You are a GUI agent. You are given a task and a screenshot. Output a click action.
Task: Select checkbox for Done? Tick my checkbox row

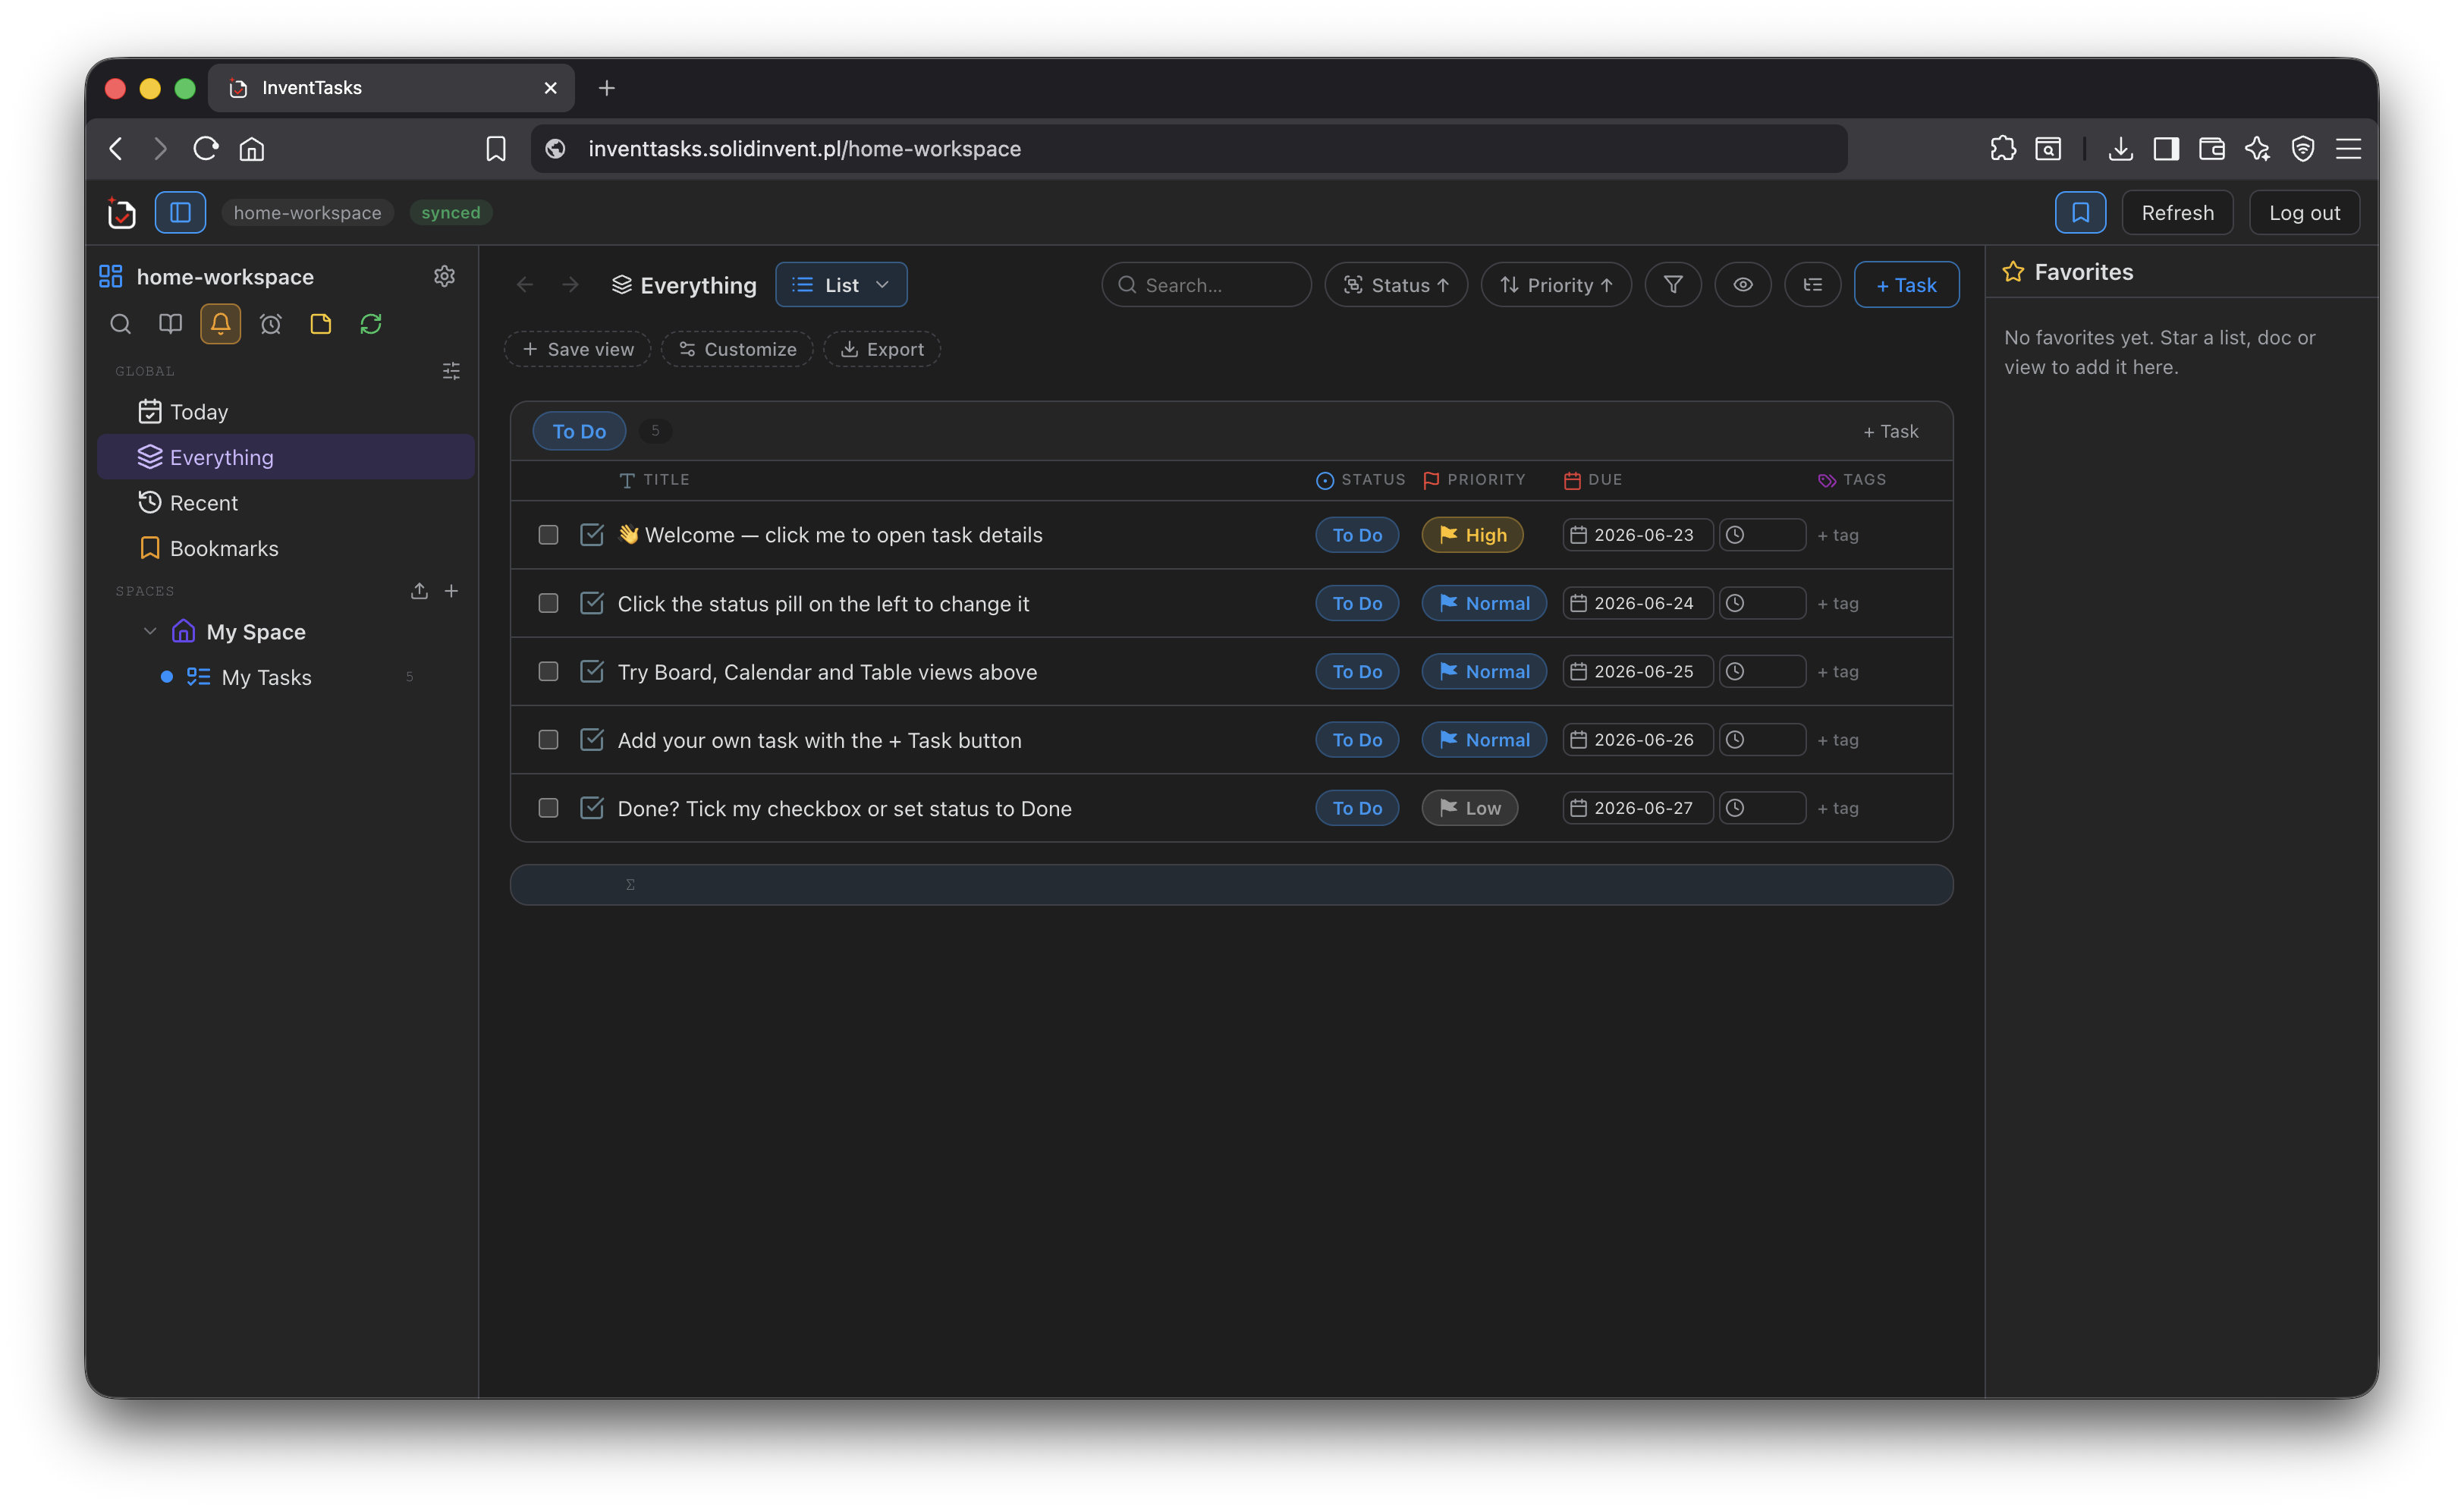548,808
